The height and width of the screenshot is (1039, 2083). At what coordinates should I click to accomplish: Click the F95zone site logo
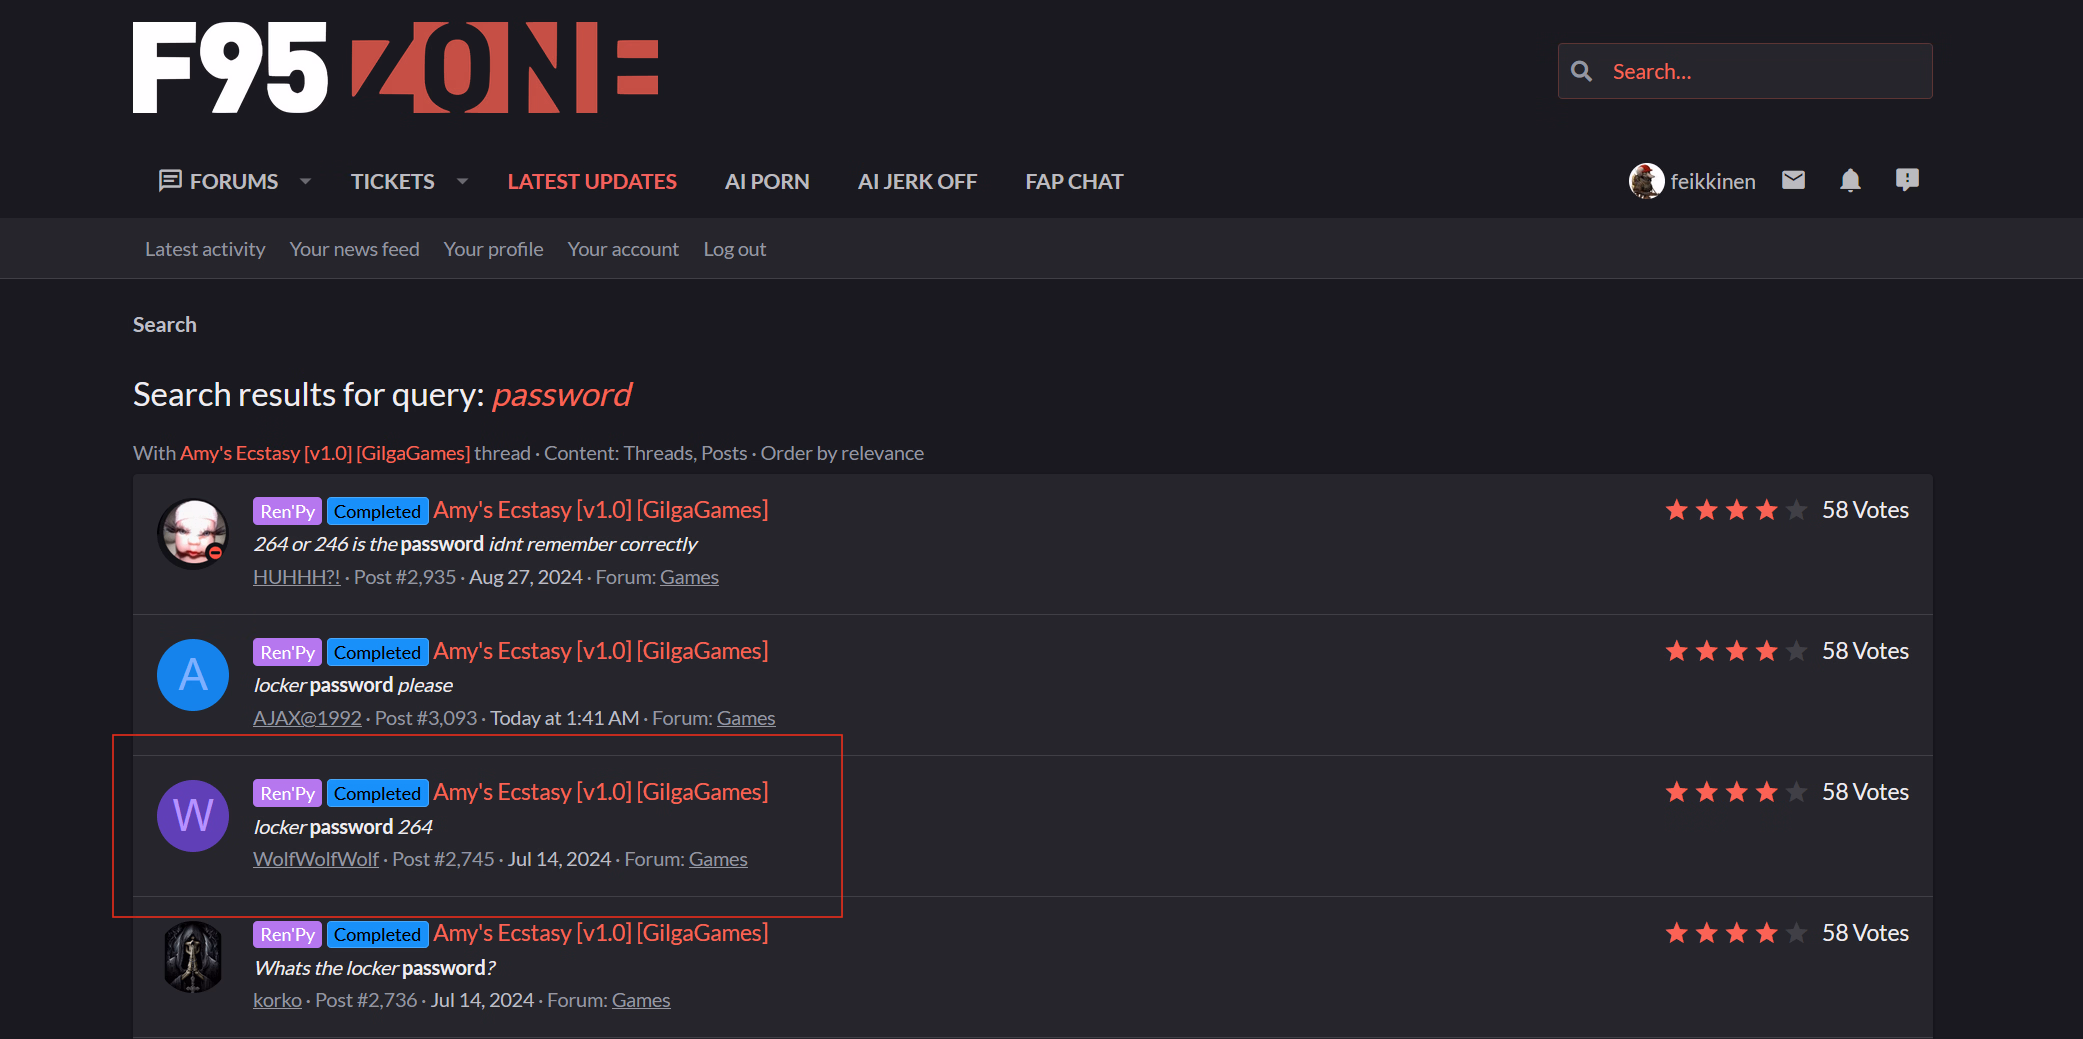395,68
